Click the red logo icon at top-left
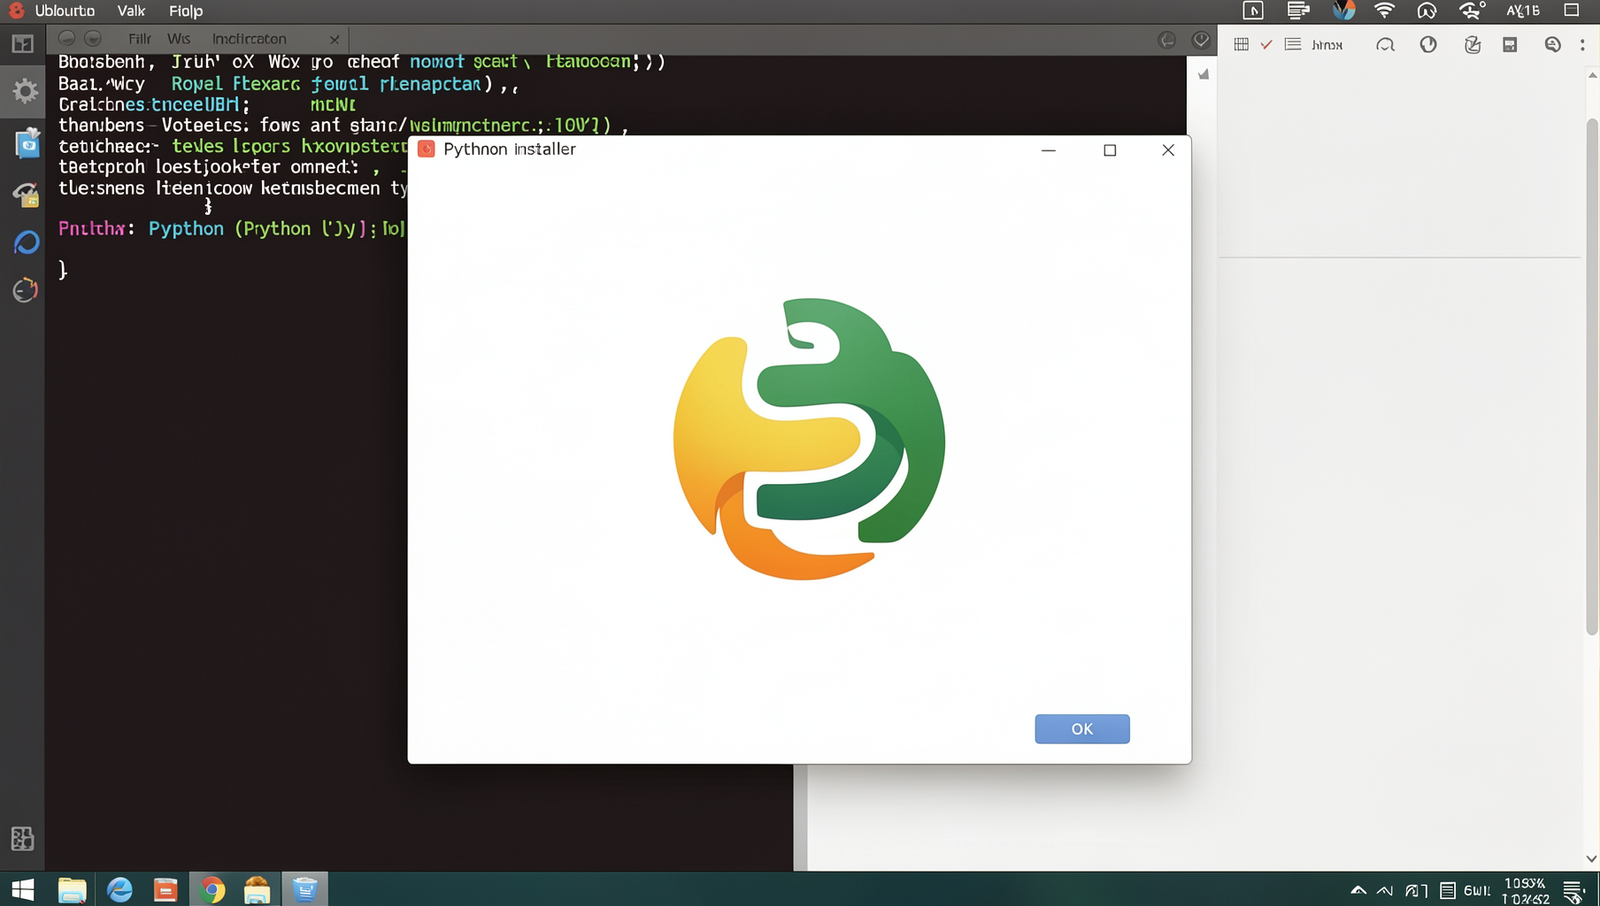Screen dimensions: 1600x906 (16, 11)
